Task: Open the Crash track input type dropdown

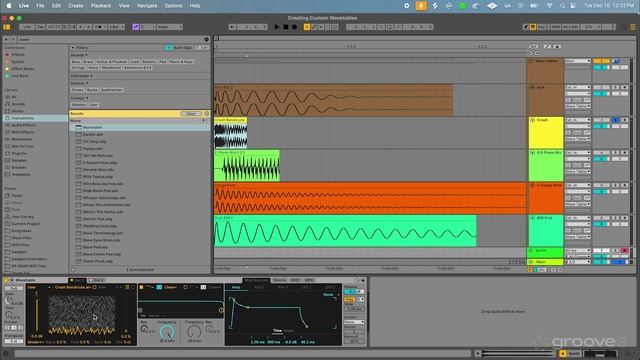Action: tap(578, 120)
